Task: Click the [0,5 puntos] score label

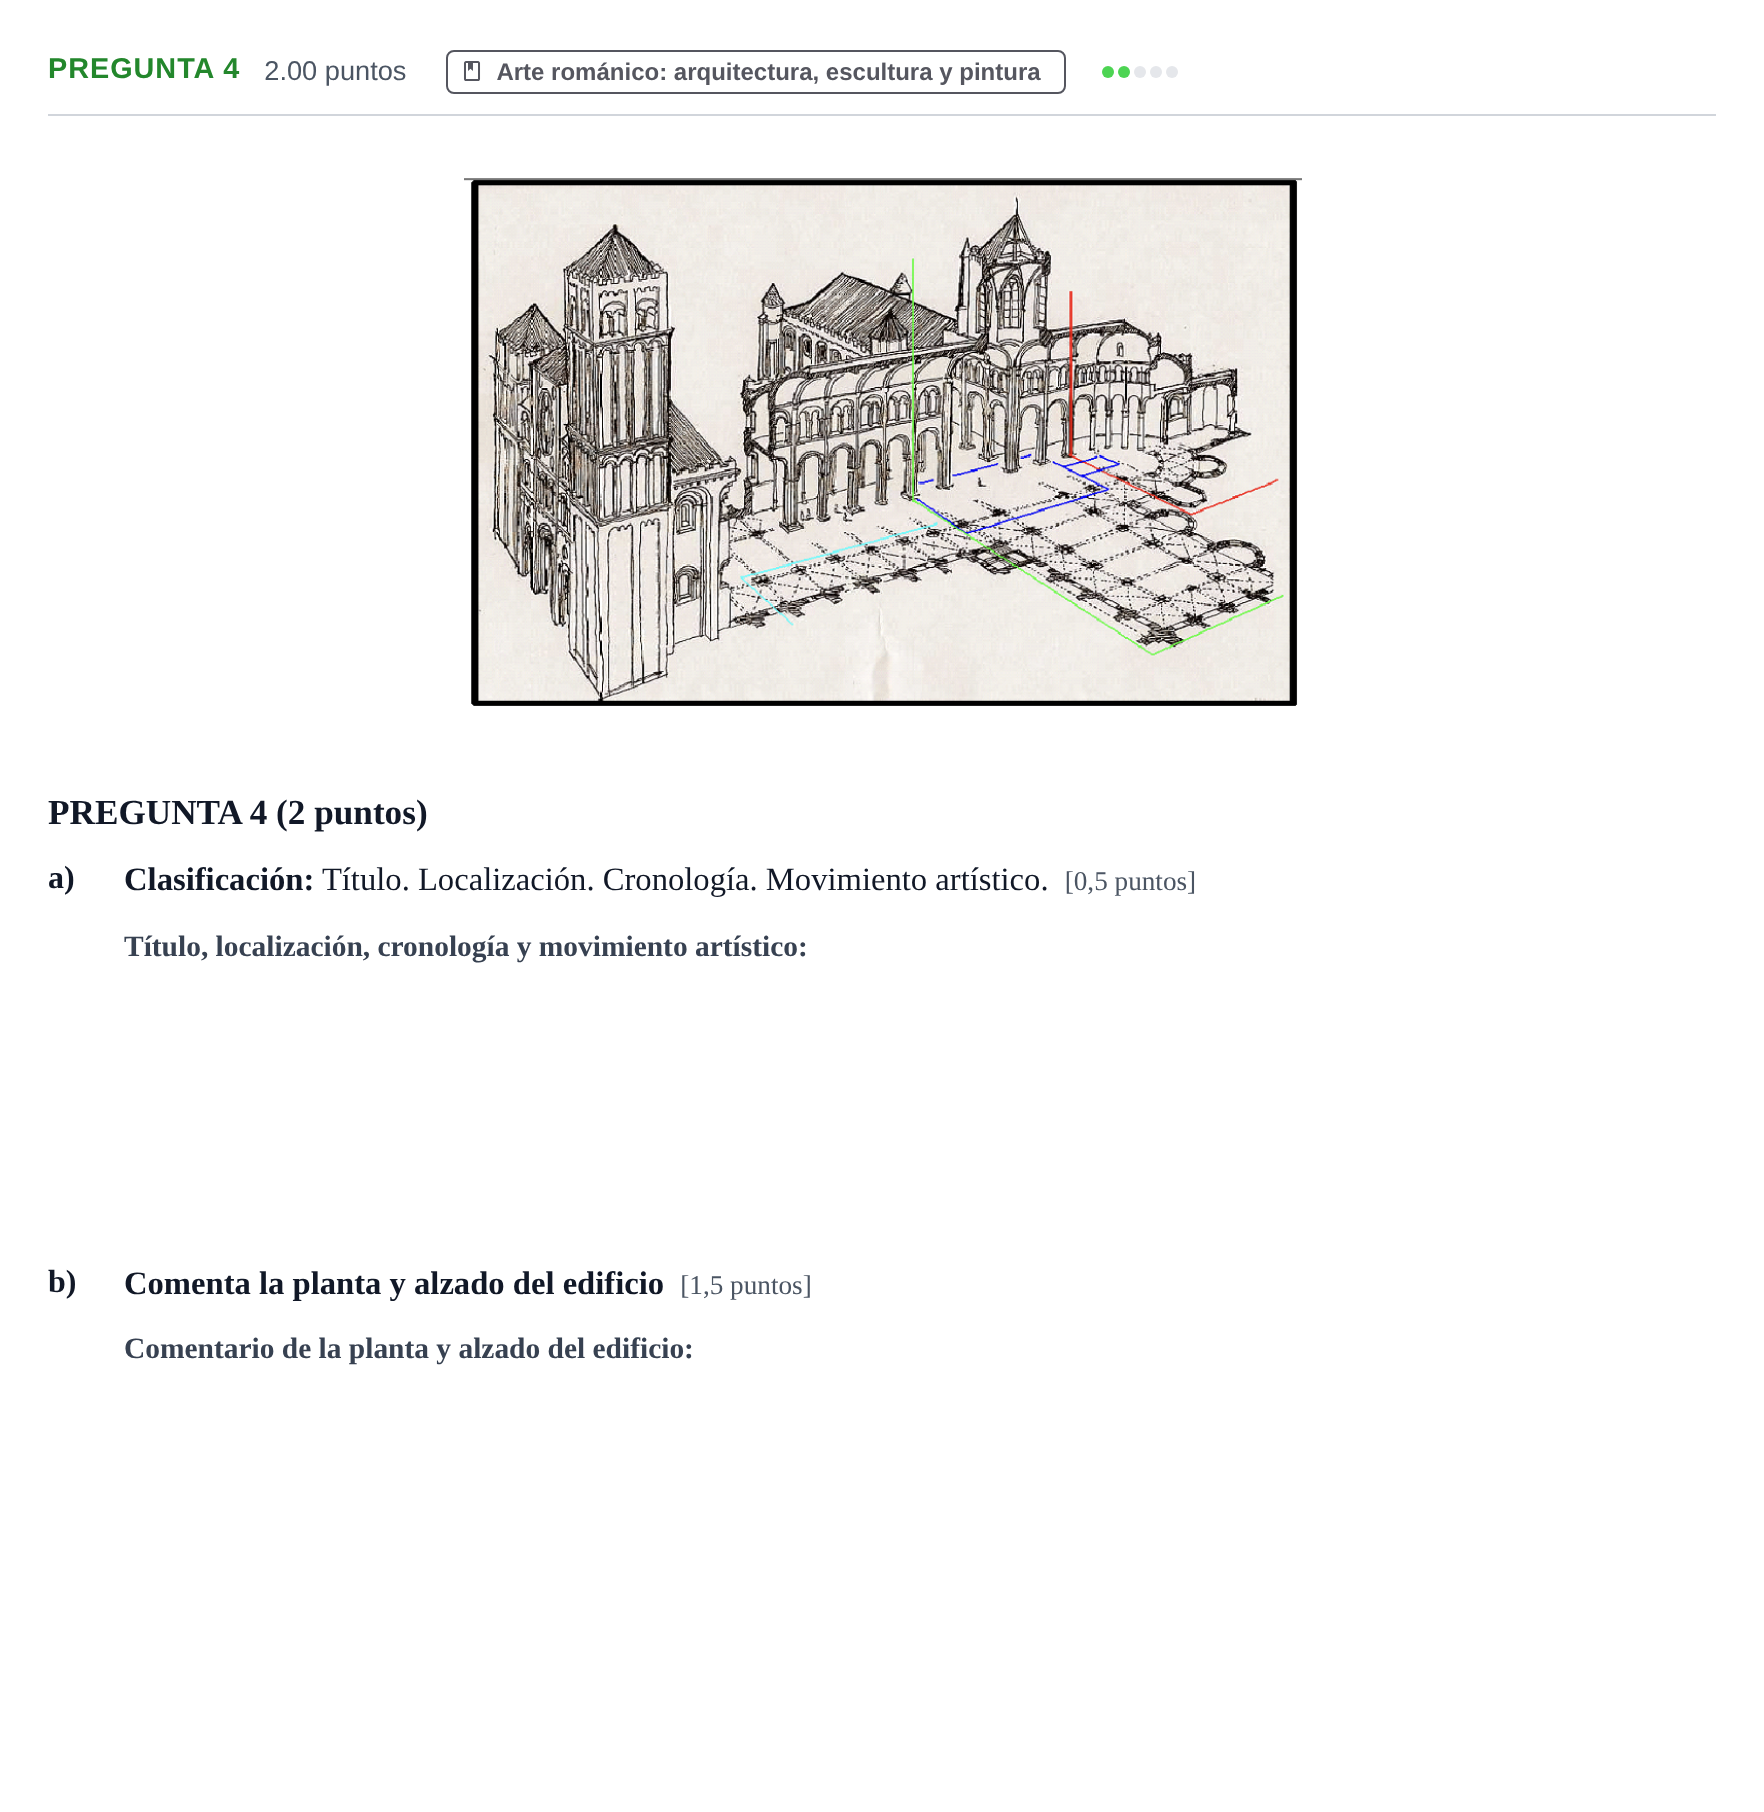Action: pyautogui.click(x=1130, y=881)
